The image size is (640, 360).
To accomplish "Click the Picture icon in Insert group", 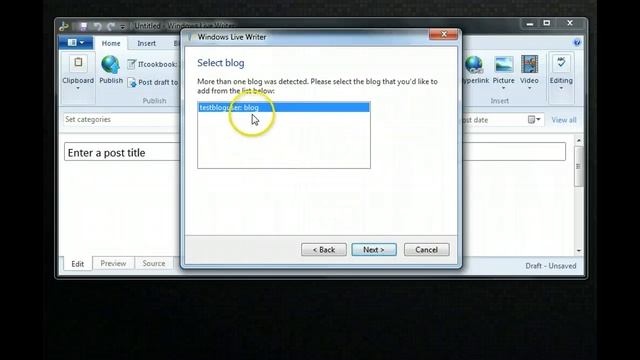I will click(503, 64).
